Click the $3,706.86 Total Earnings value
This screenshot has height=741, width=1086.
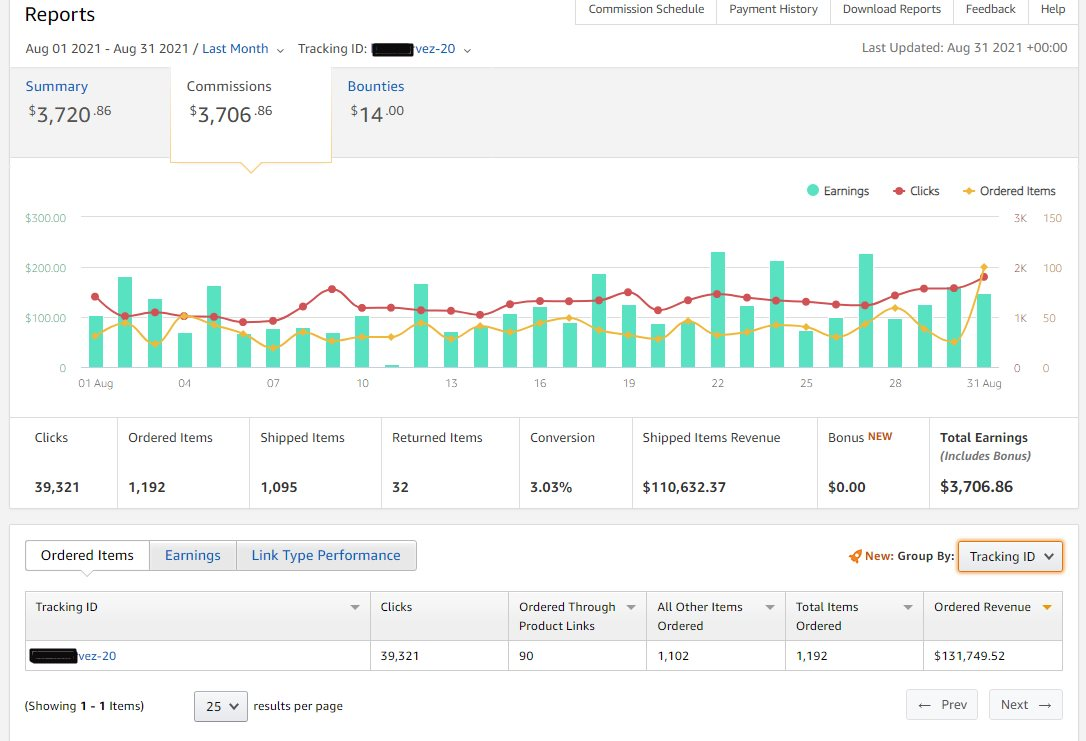(976, 487)
